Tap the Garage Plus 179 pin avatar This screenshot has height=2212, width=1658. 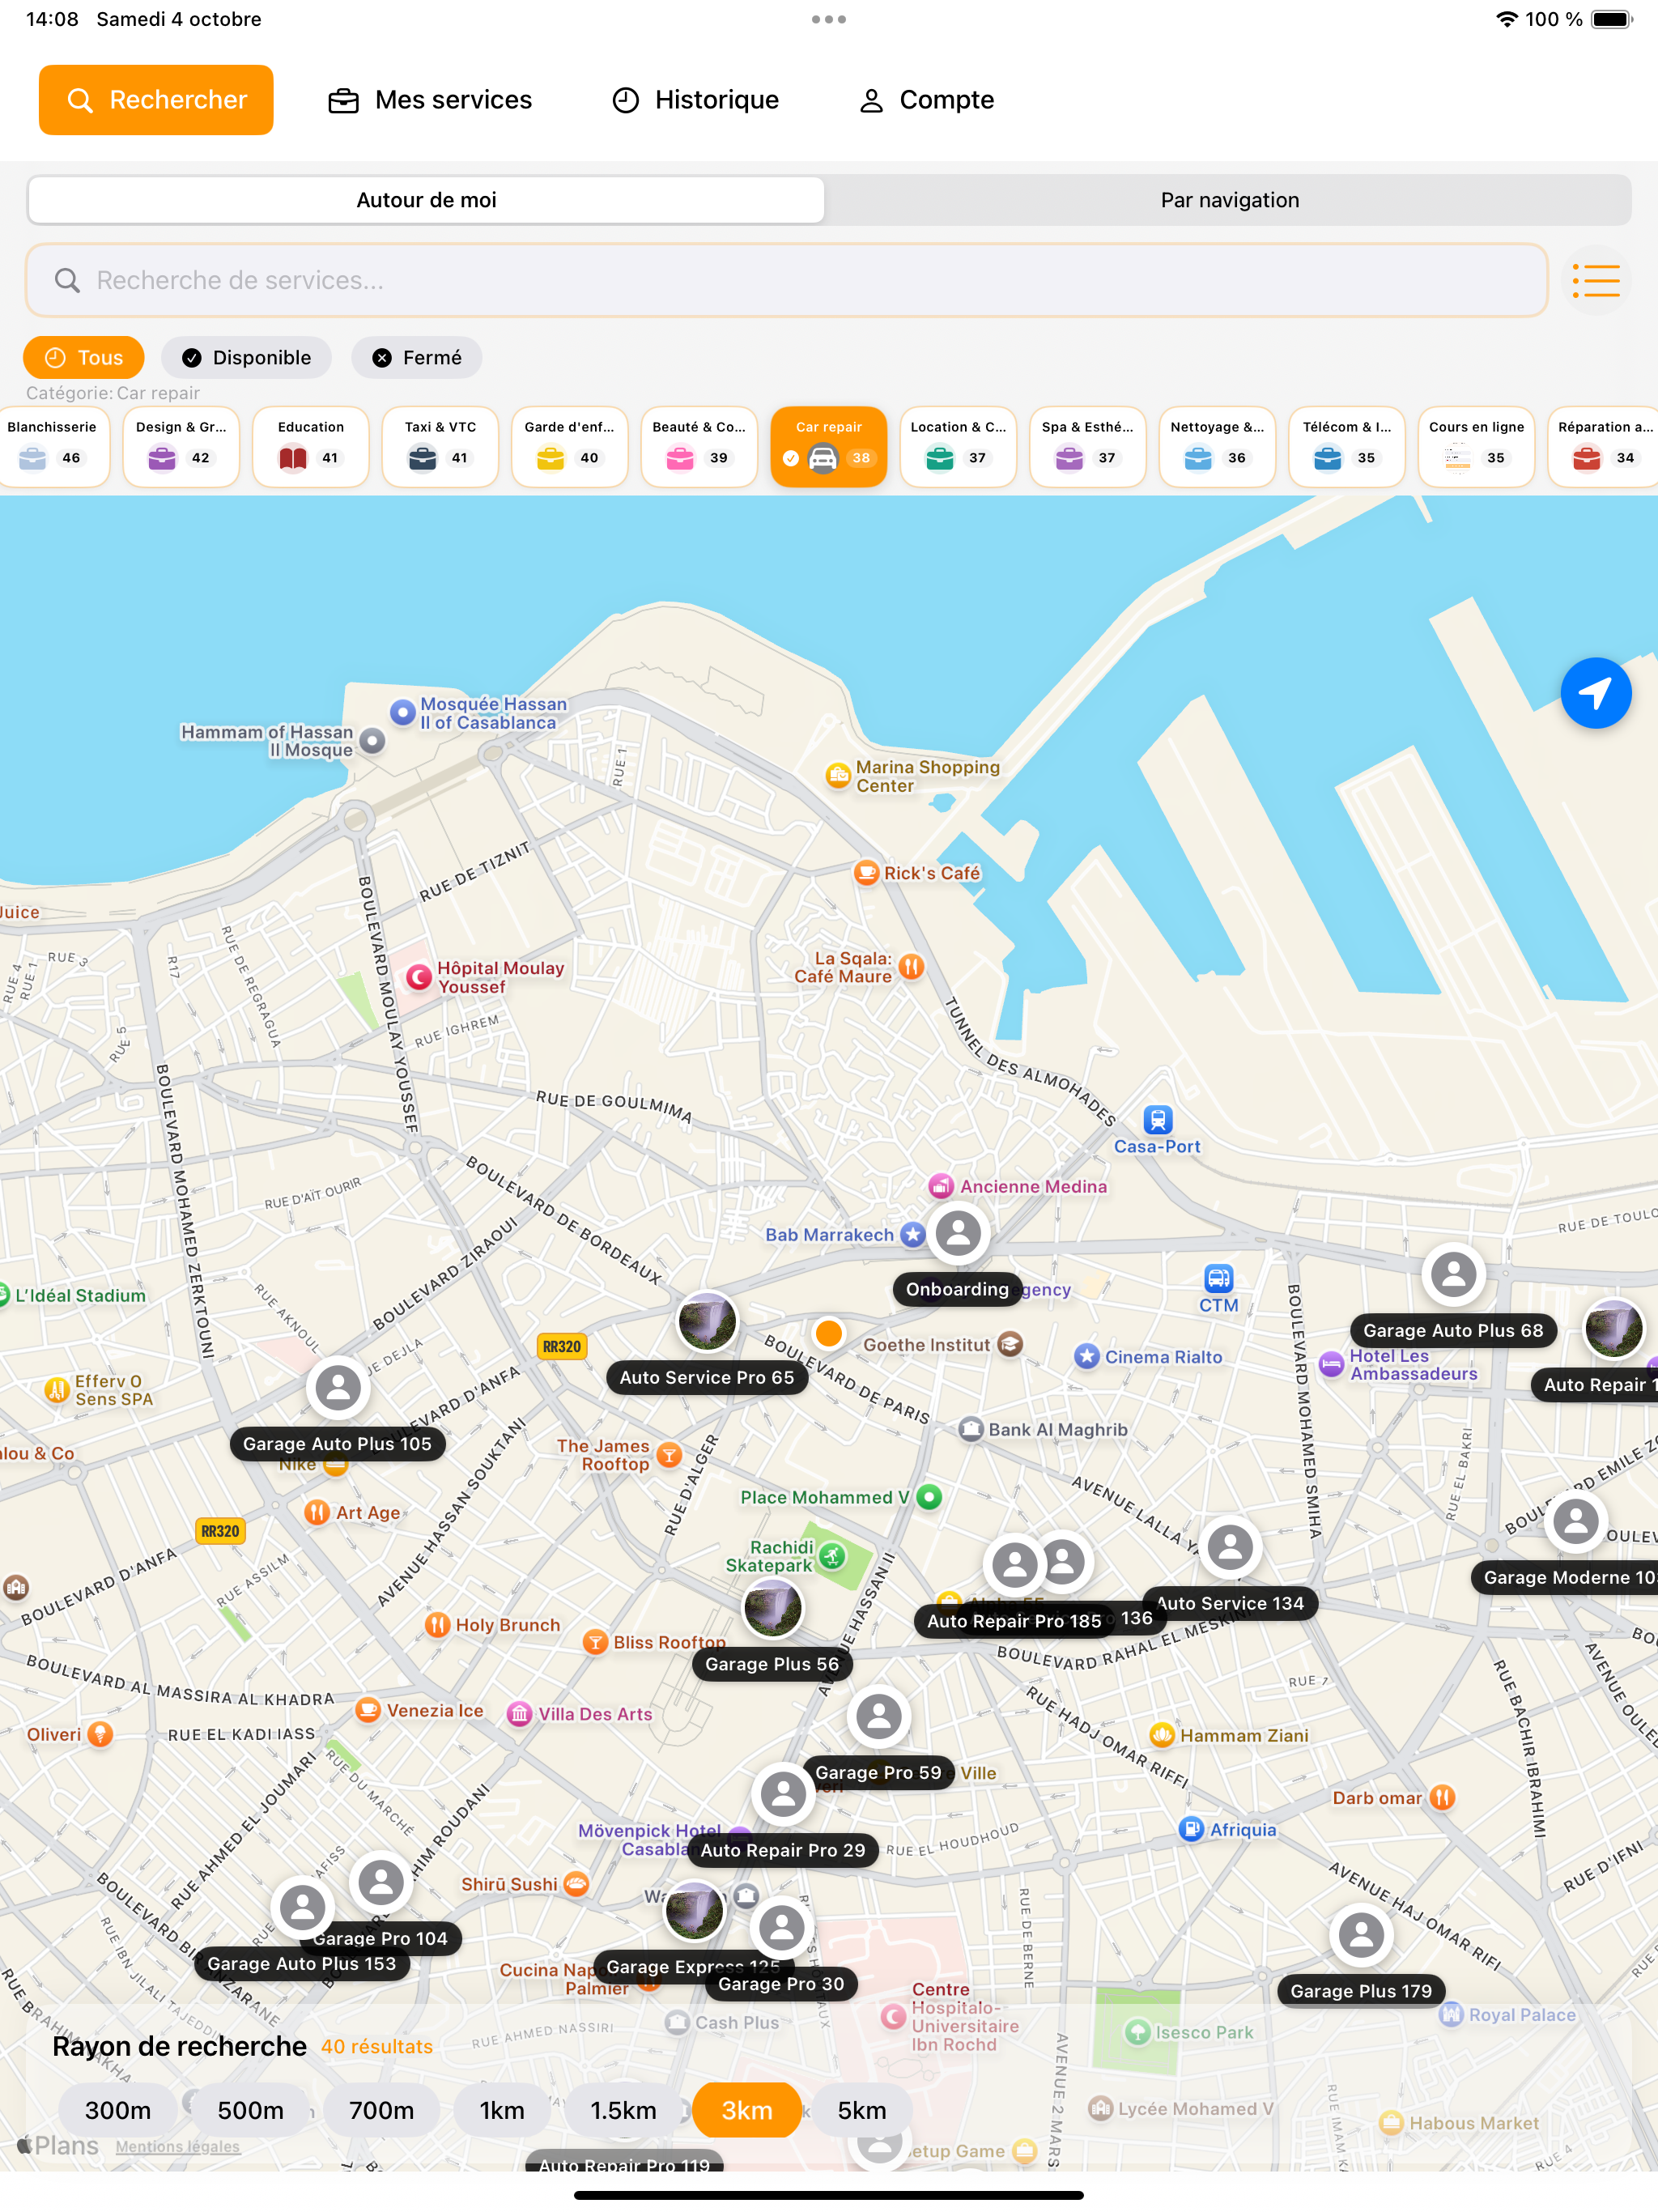click(x=1361, y=1935)
